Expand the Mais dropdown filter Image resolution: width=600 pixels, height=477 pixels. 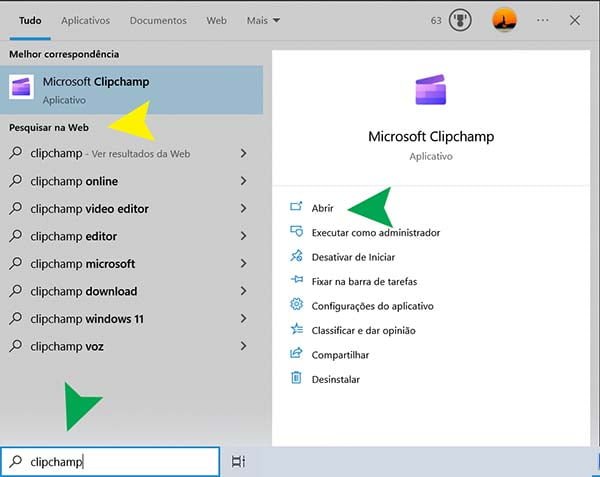point(263,20)
